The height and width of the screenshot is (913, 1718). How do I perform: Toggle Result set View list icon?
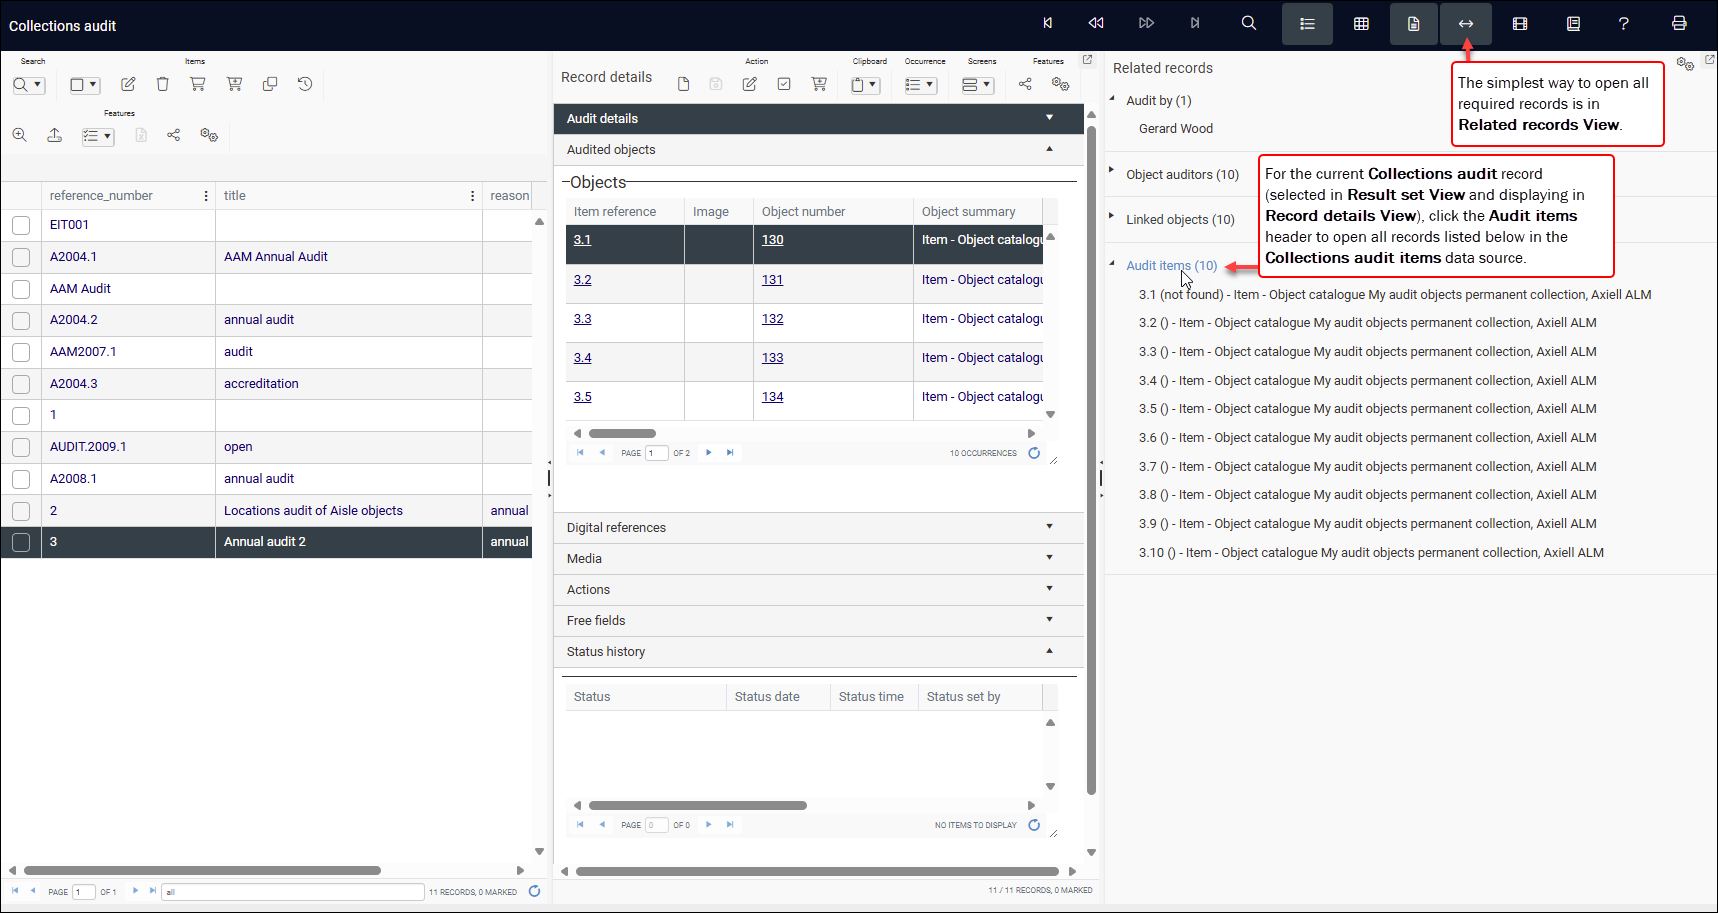tap(1307, 24)
